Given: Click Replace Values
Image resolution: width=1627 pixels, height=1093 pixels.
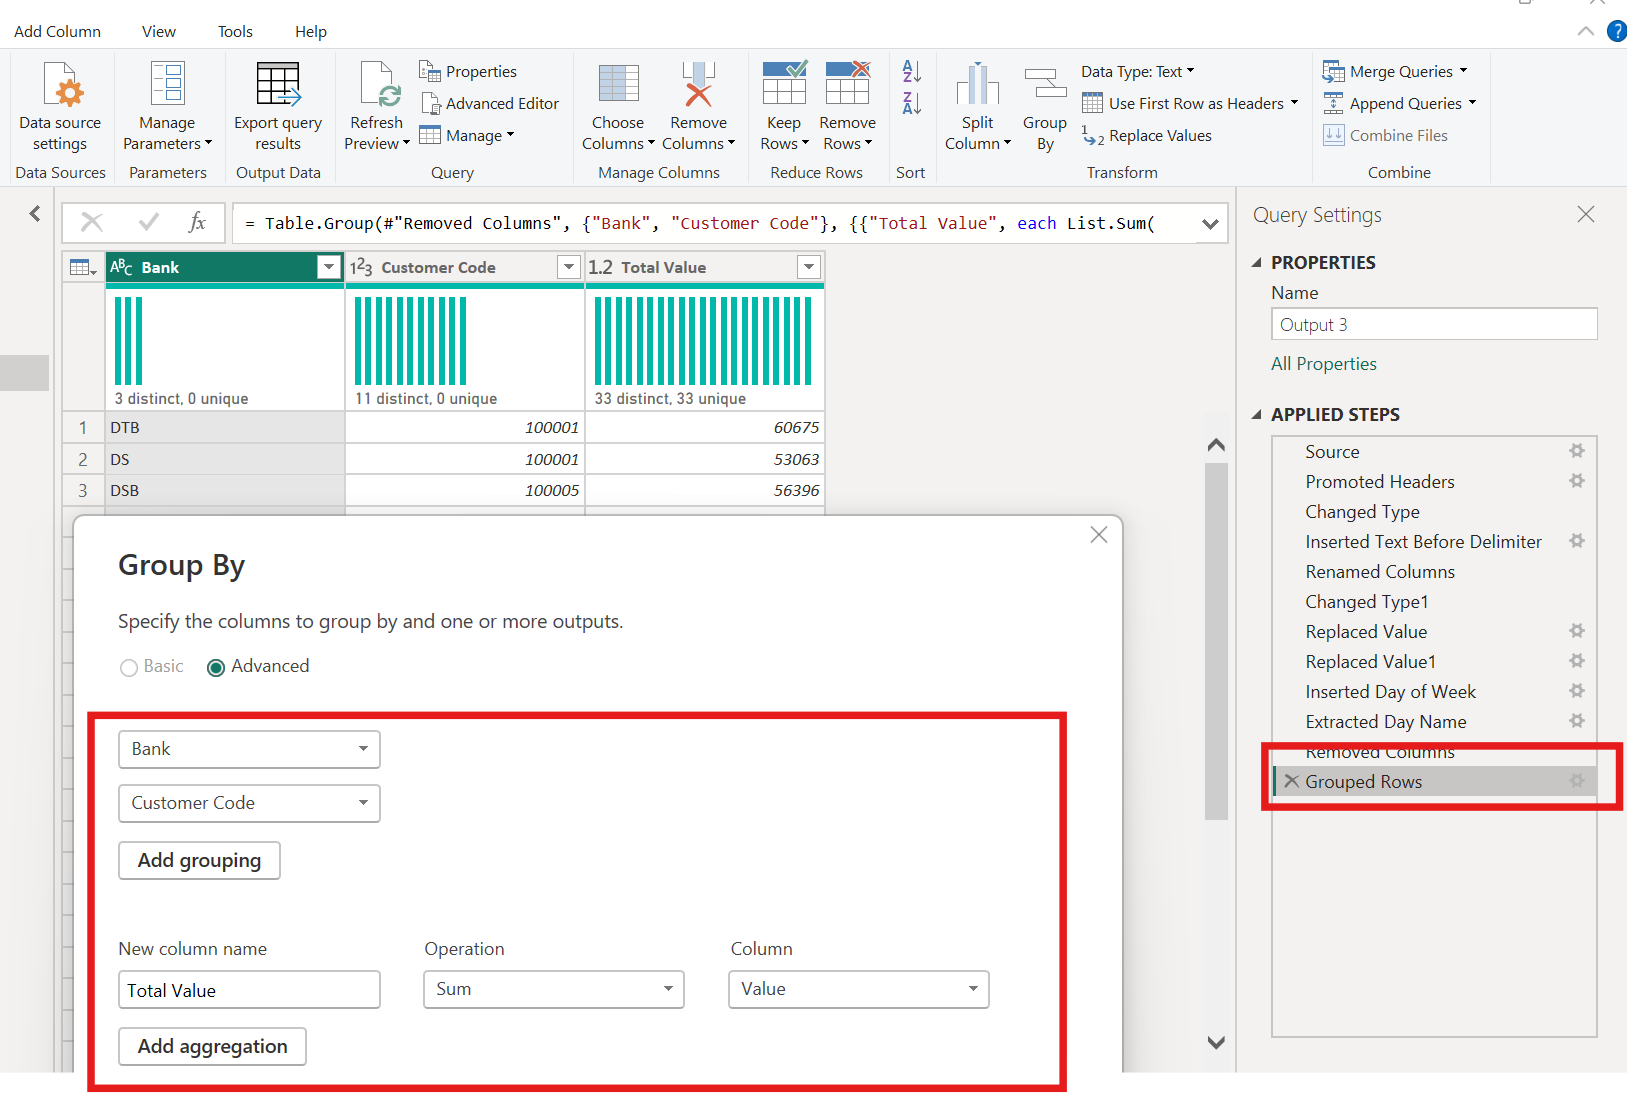Looking at the screenshot, I should click(1147, 136).
